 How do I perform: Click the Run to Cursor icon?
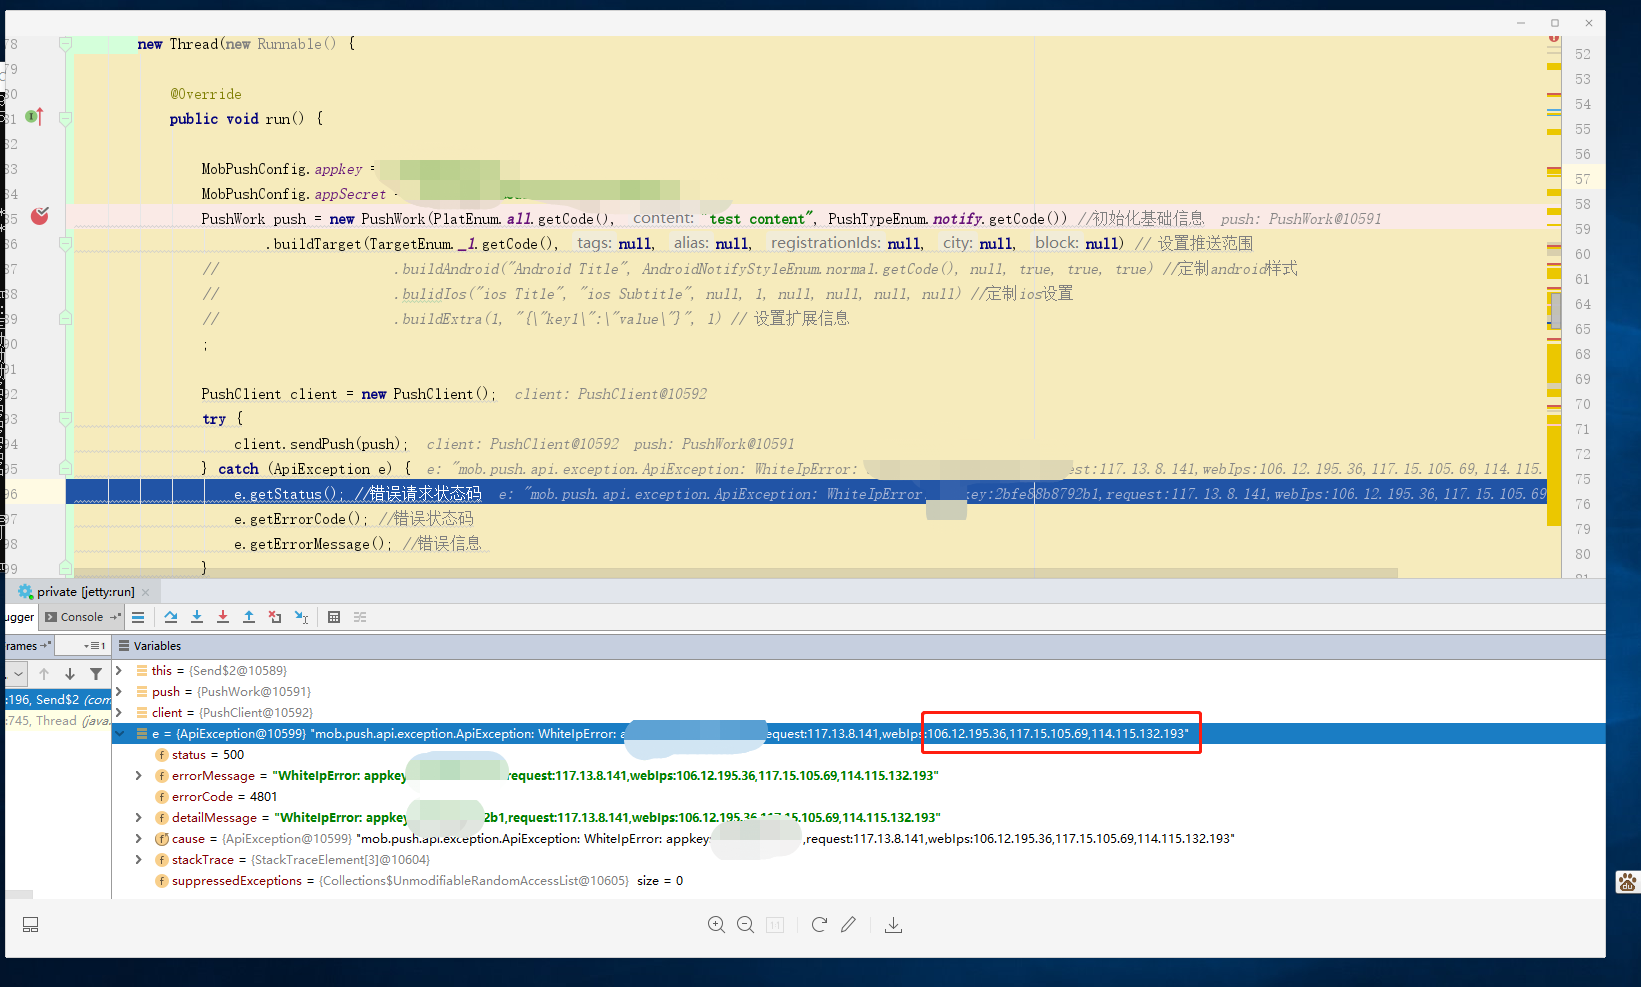[301, 617]
